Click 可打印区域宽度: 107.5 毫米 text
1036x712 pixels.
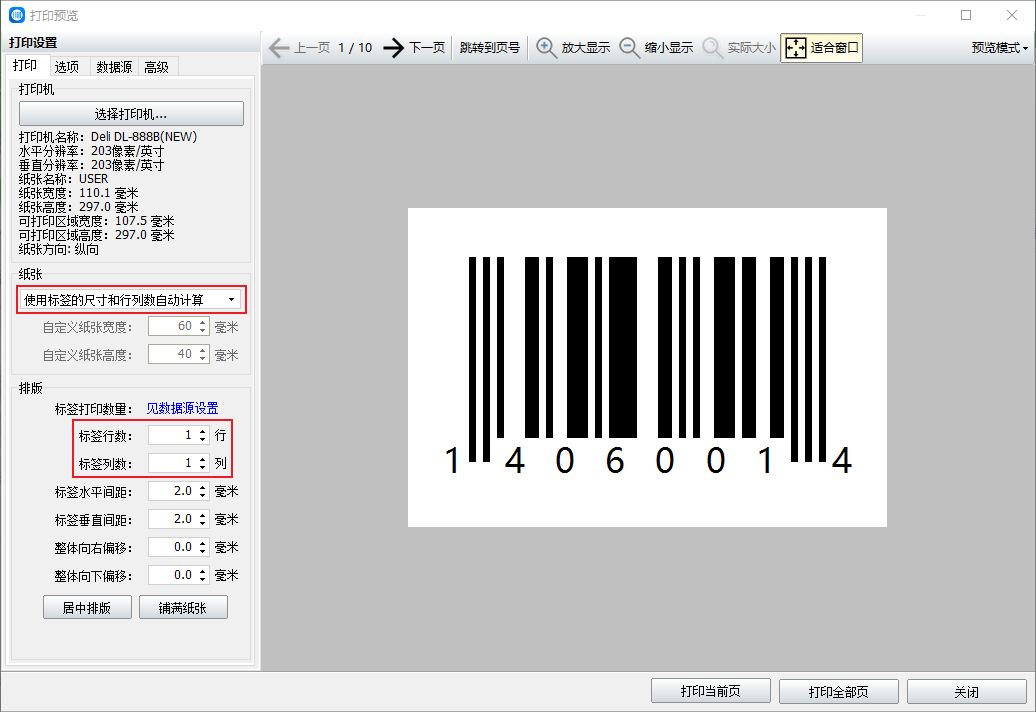click(x=96, y=221)
